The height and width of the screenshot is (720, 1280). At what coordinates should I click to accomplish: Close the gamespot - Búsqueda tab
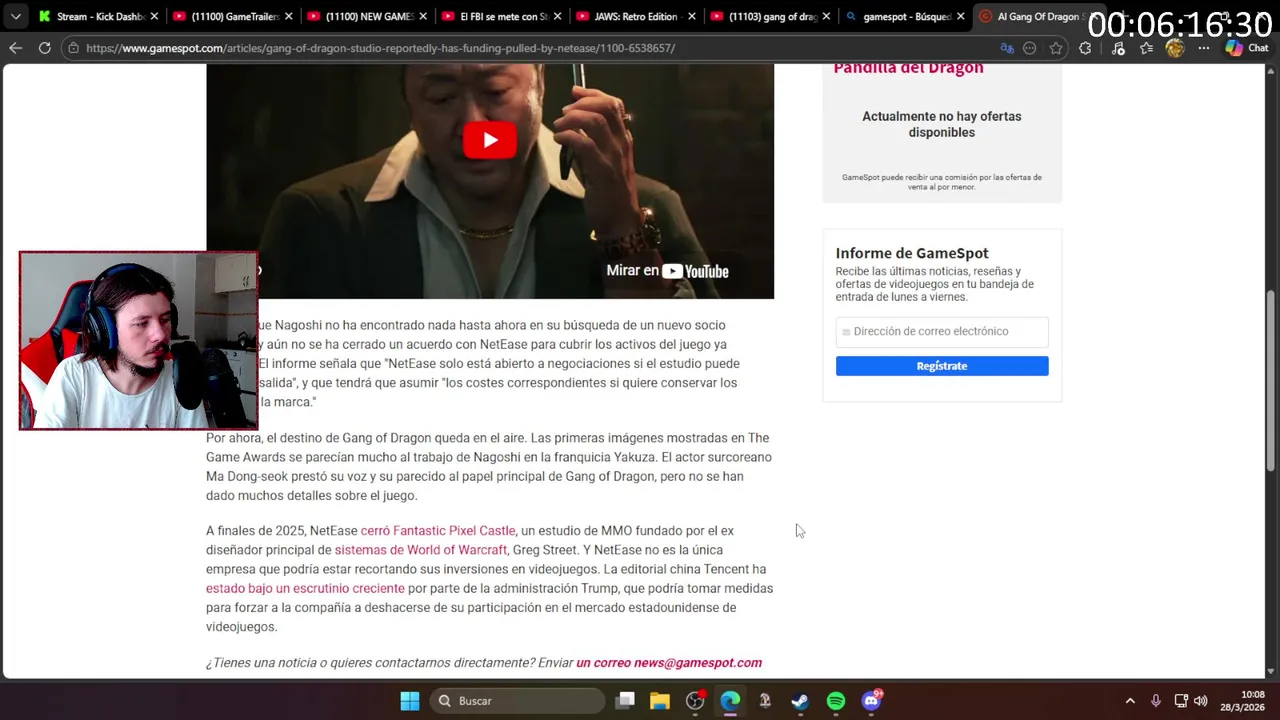(x=960, y=16)
